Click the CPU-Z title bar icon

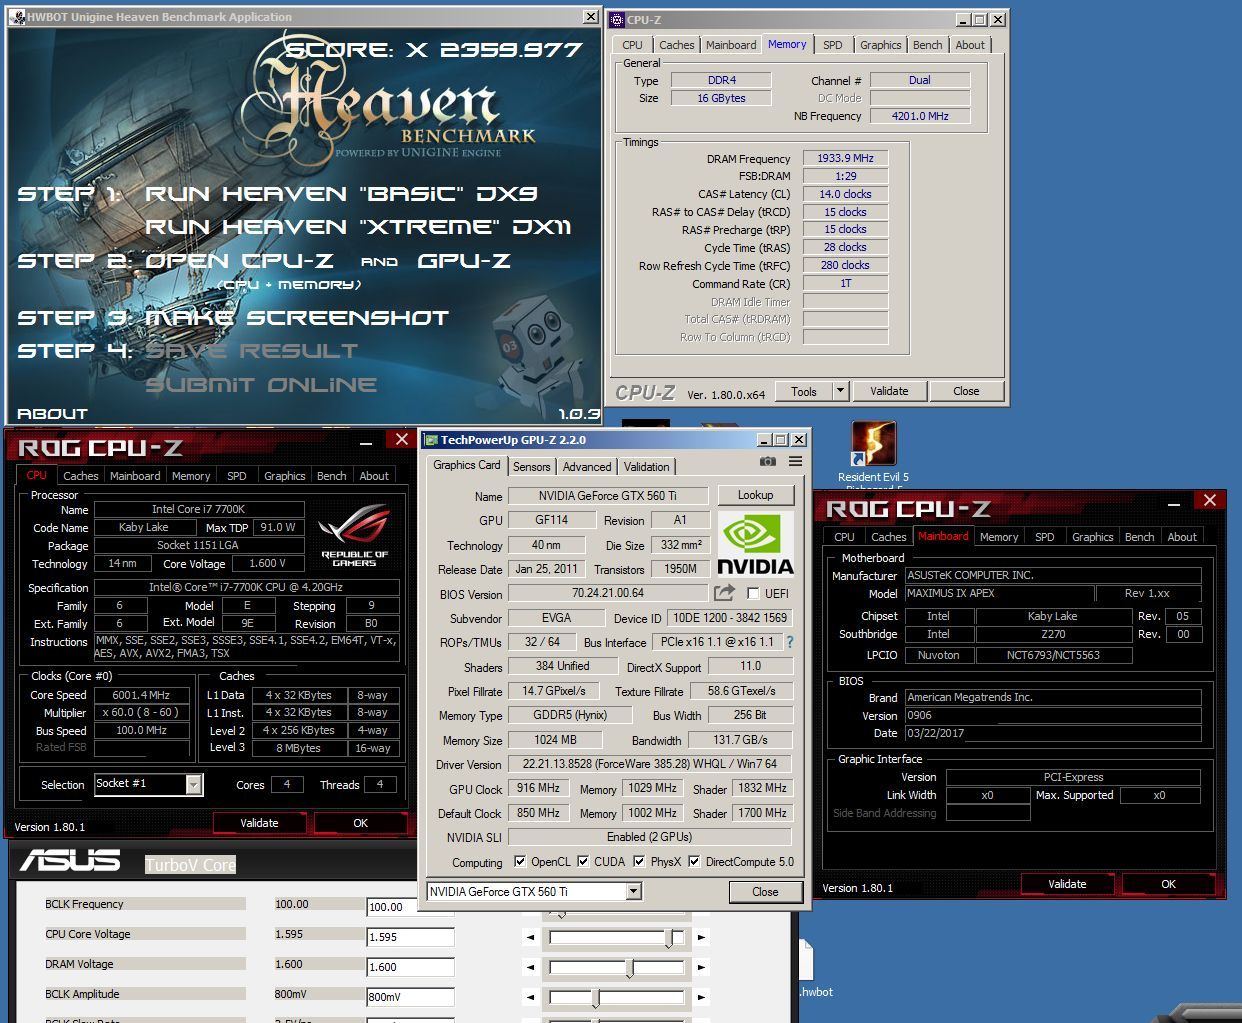pyautogui.click(x=617, y=19)
